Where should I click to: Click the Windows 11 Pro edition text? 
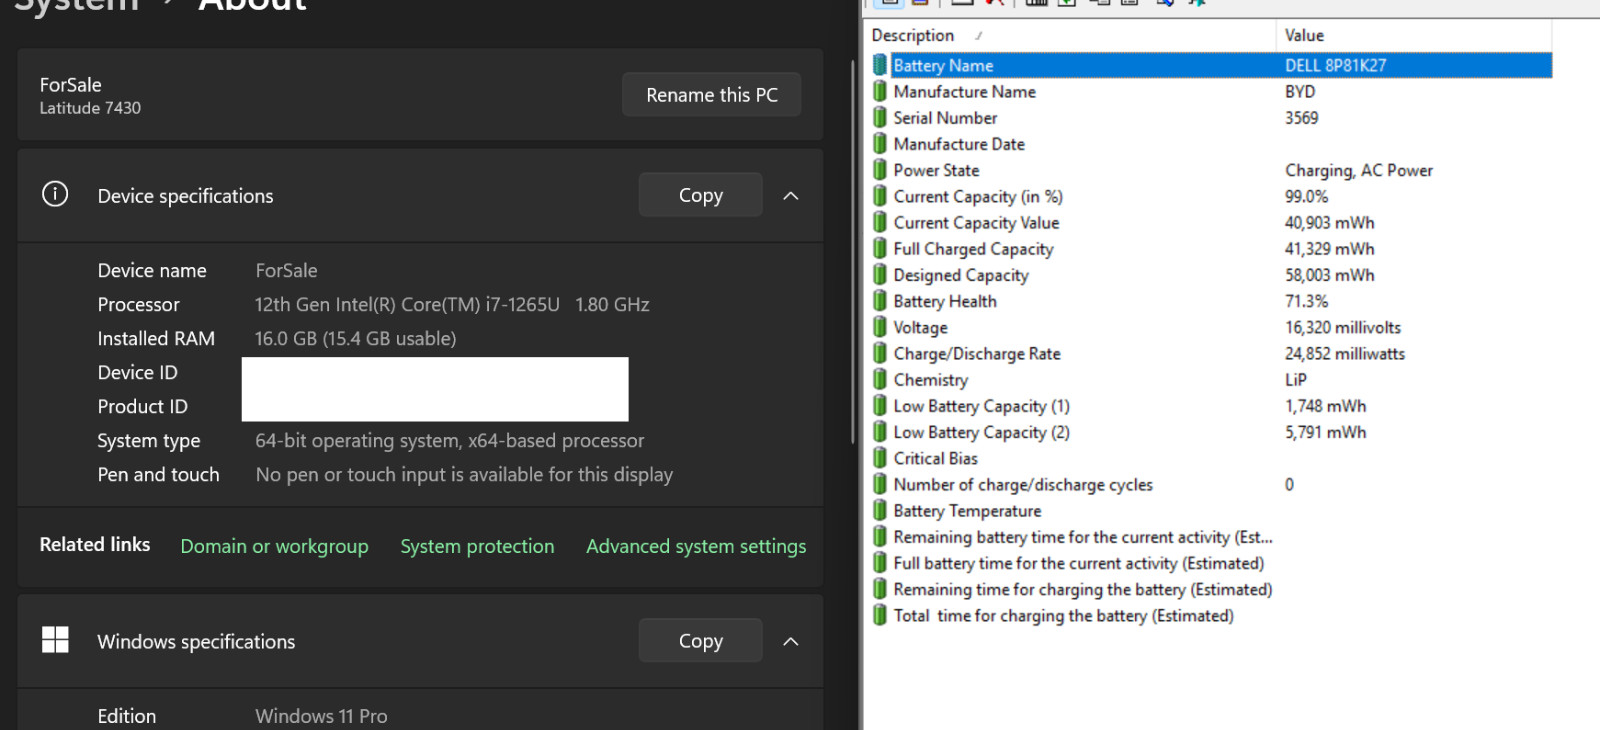click(321, 716)
